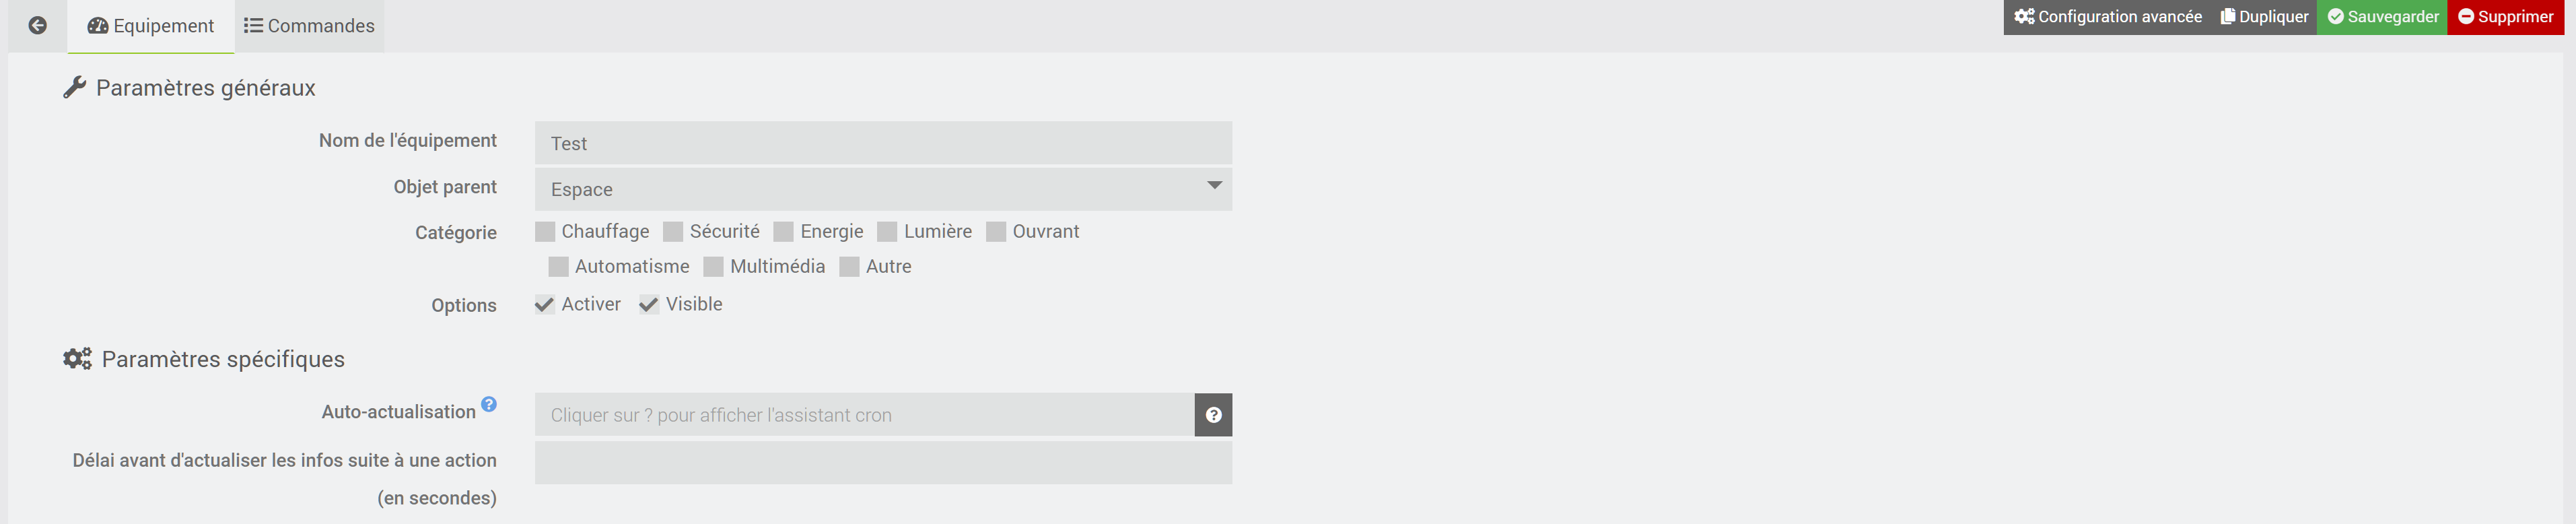Viewport: 2576px width, 524px height.
Task: Open the Objet parent dropdown
Action: point(882,189)
